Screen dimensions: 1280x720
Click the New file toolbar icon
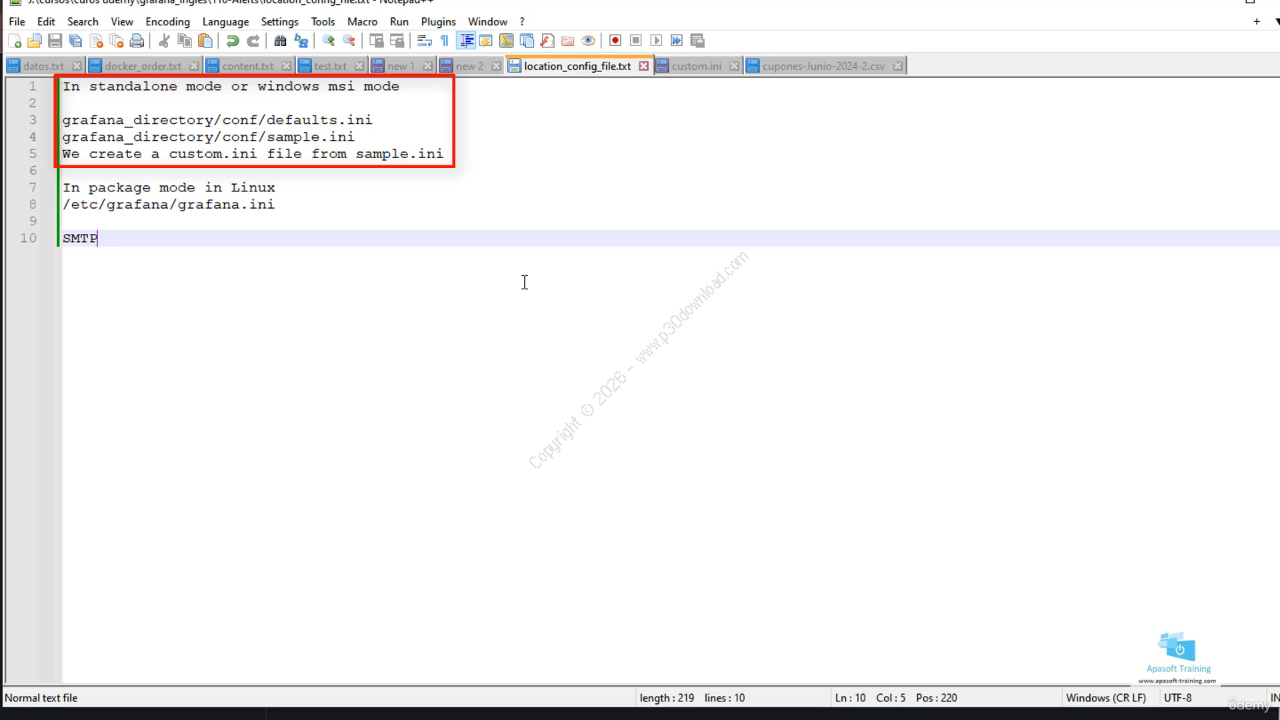(x=15, y=41)
